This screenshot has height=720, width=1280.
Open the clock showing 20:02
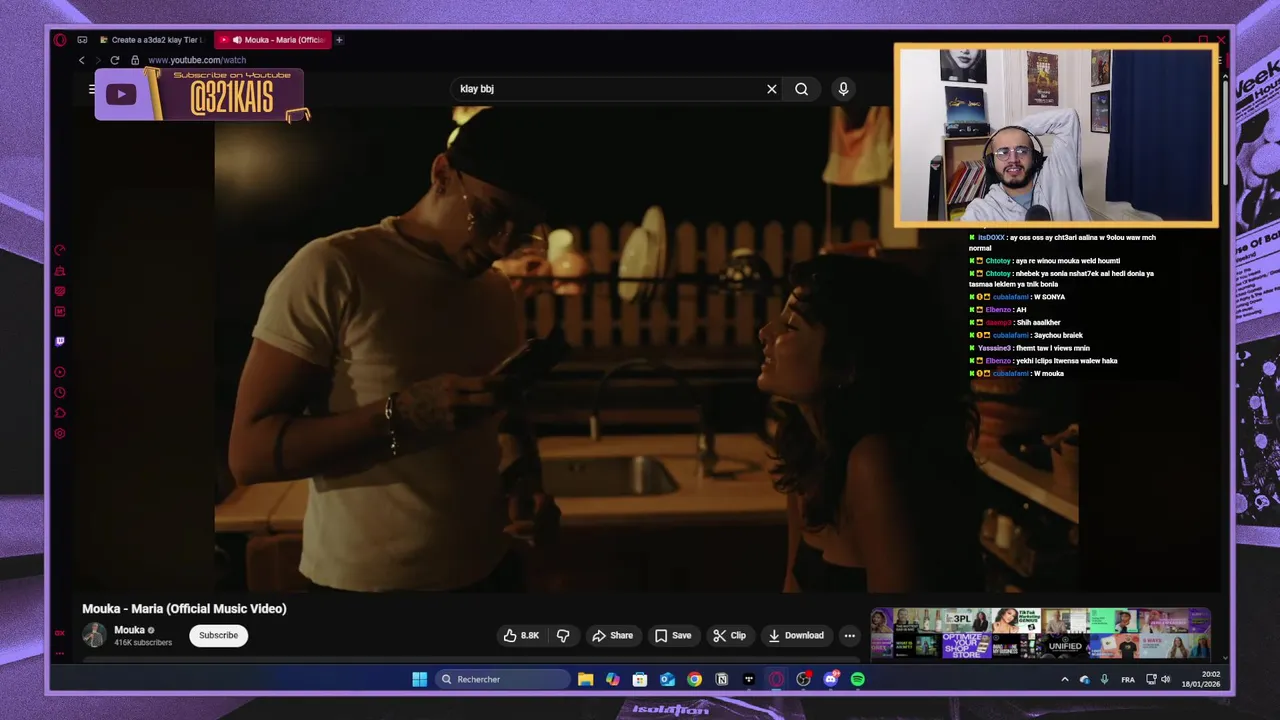(1200, 679)
